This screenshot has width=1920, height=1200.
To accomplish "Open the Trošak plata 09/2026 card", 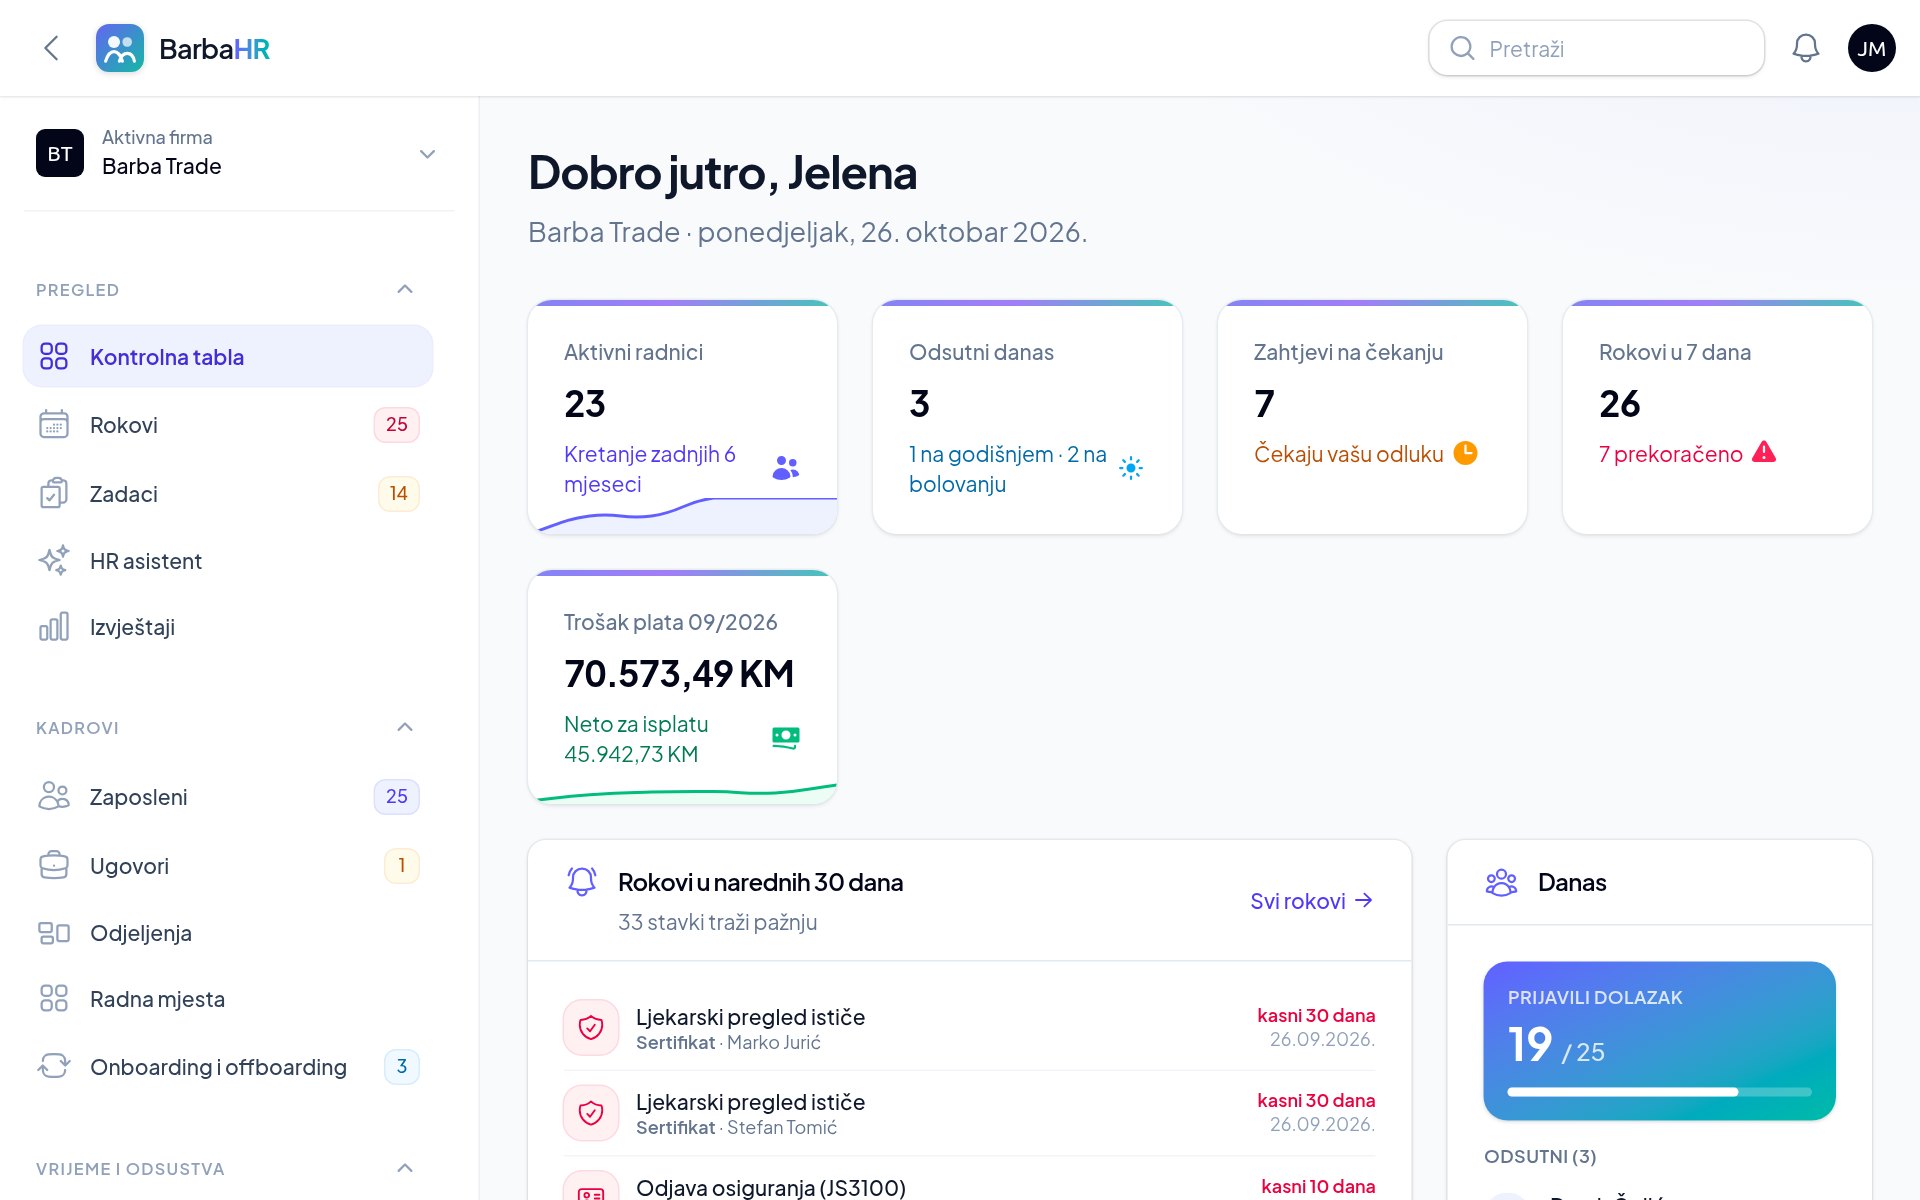I will pos(682,687).
